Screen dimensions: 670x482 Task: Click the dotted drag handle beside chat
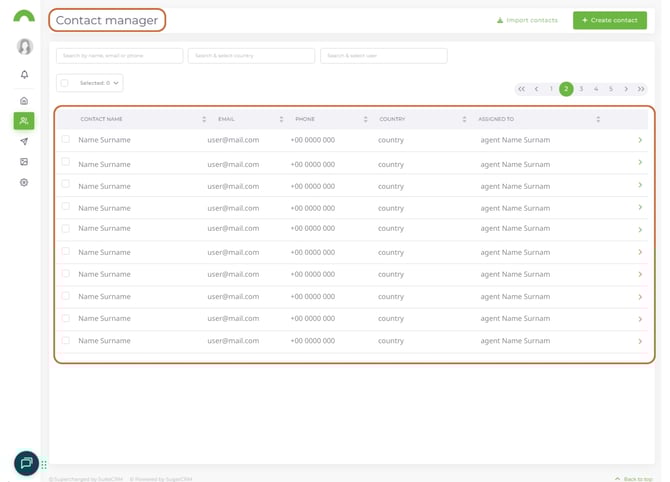44,465
